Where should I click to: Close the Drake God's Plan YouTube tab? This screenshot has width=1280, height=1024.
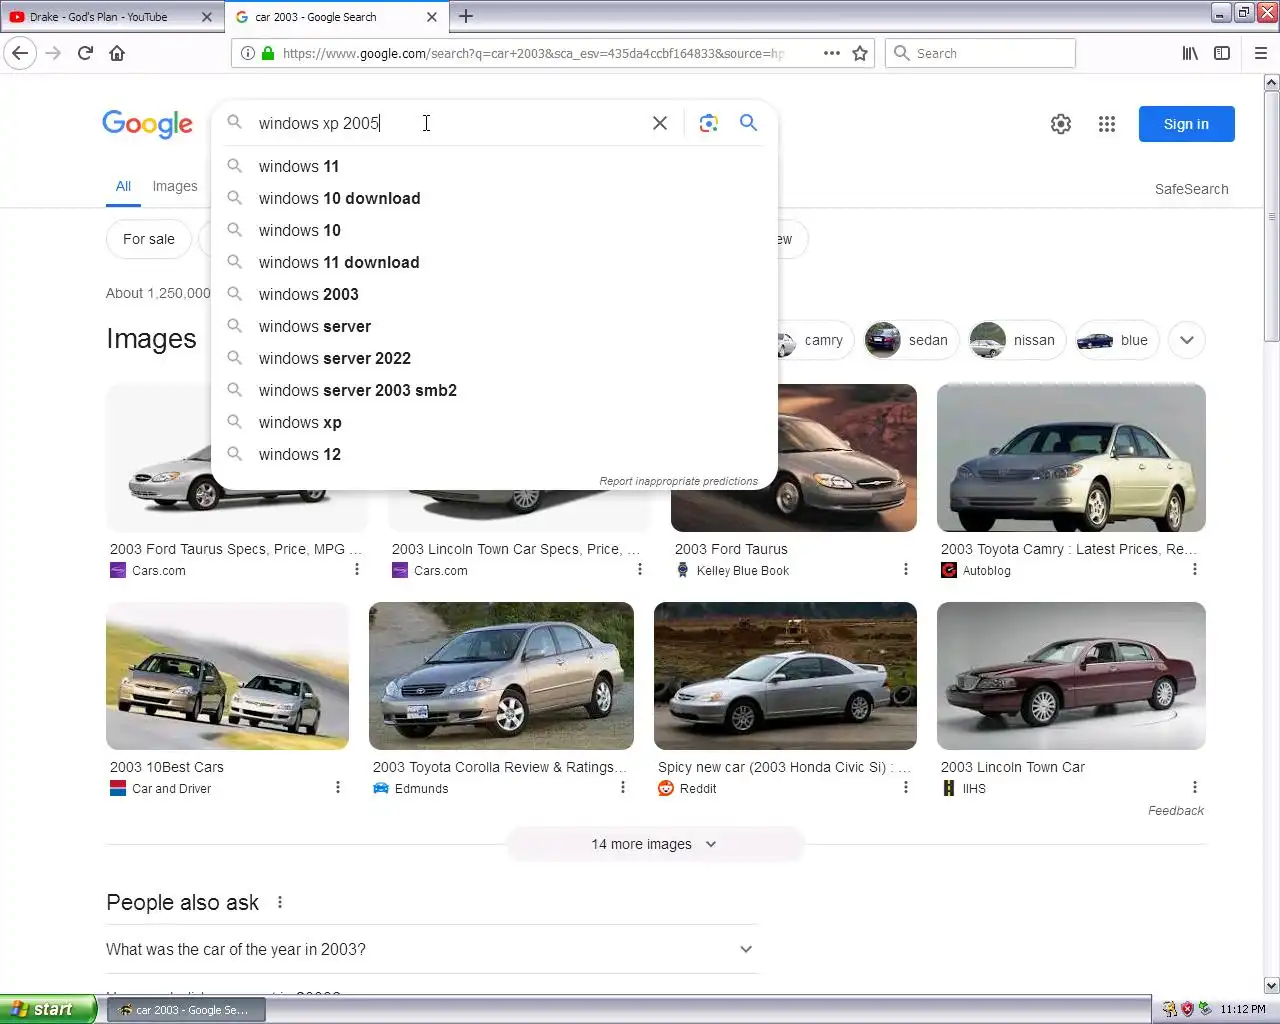(207, 17)
